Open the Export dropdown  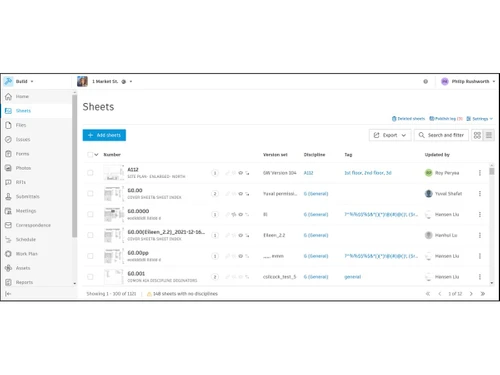[390, 135]
